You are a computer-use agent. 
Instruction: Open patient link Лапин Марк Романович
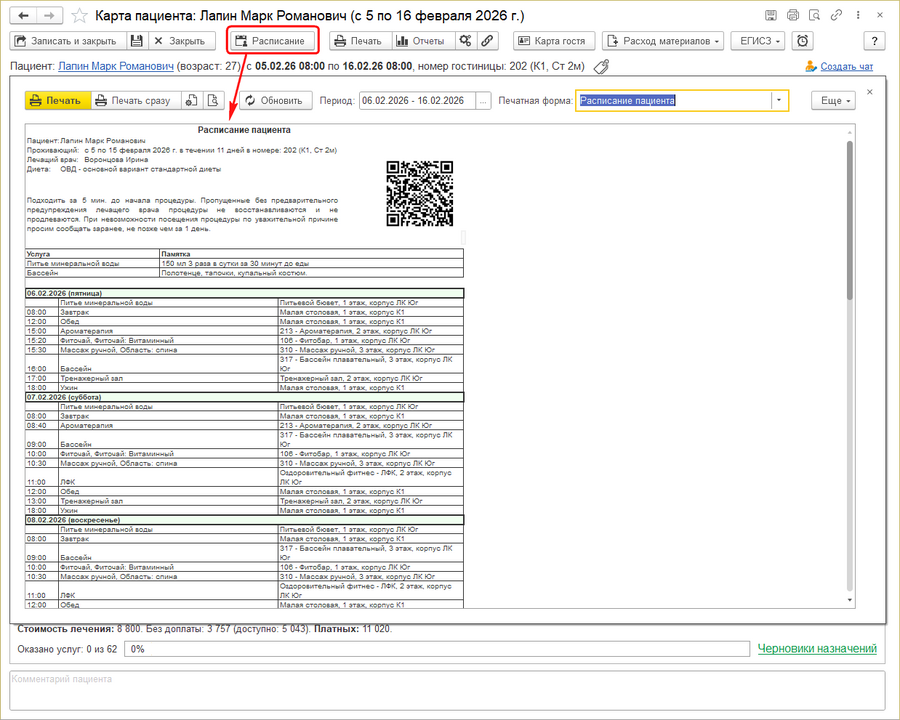coord(115,67)
